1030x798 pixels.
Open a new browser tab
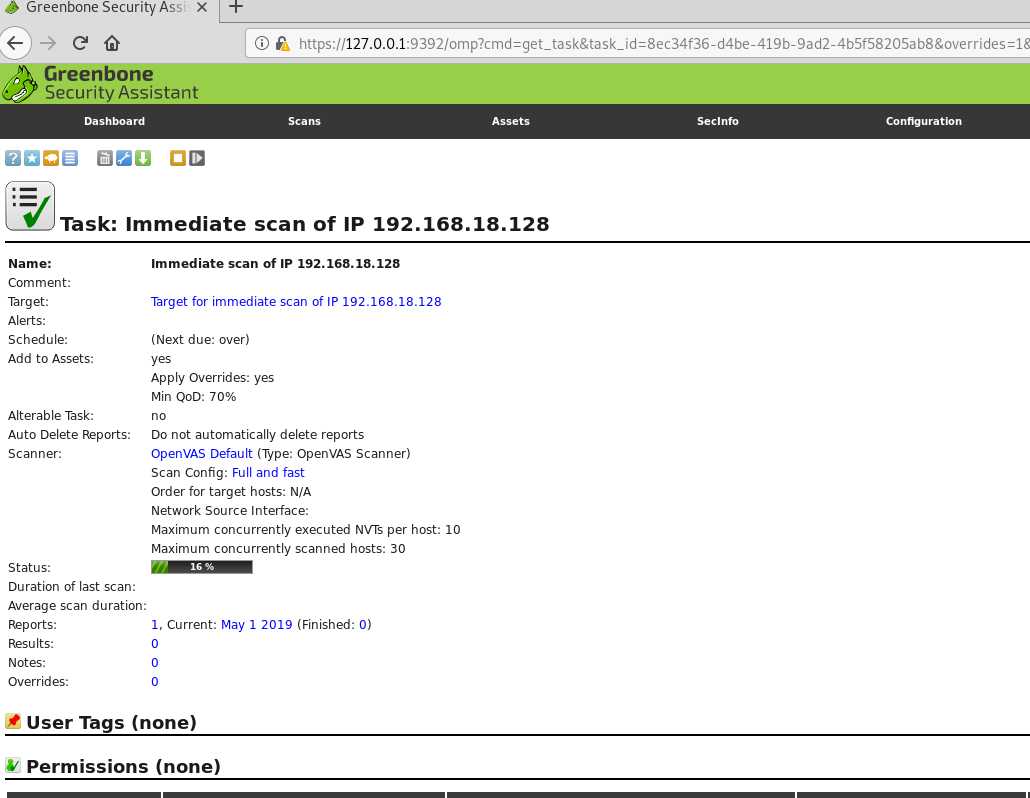[x=236, y=8]
